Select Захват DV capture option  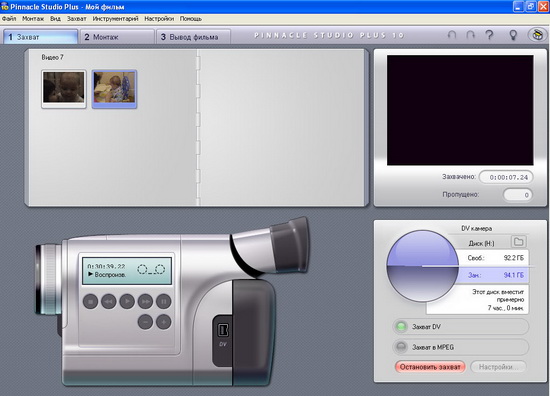click(460, 327)
